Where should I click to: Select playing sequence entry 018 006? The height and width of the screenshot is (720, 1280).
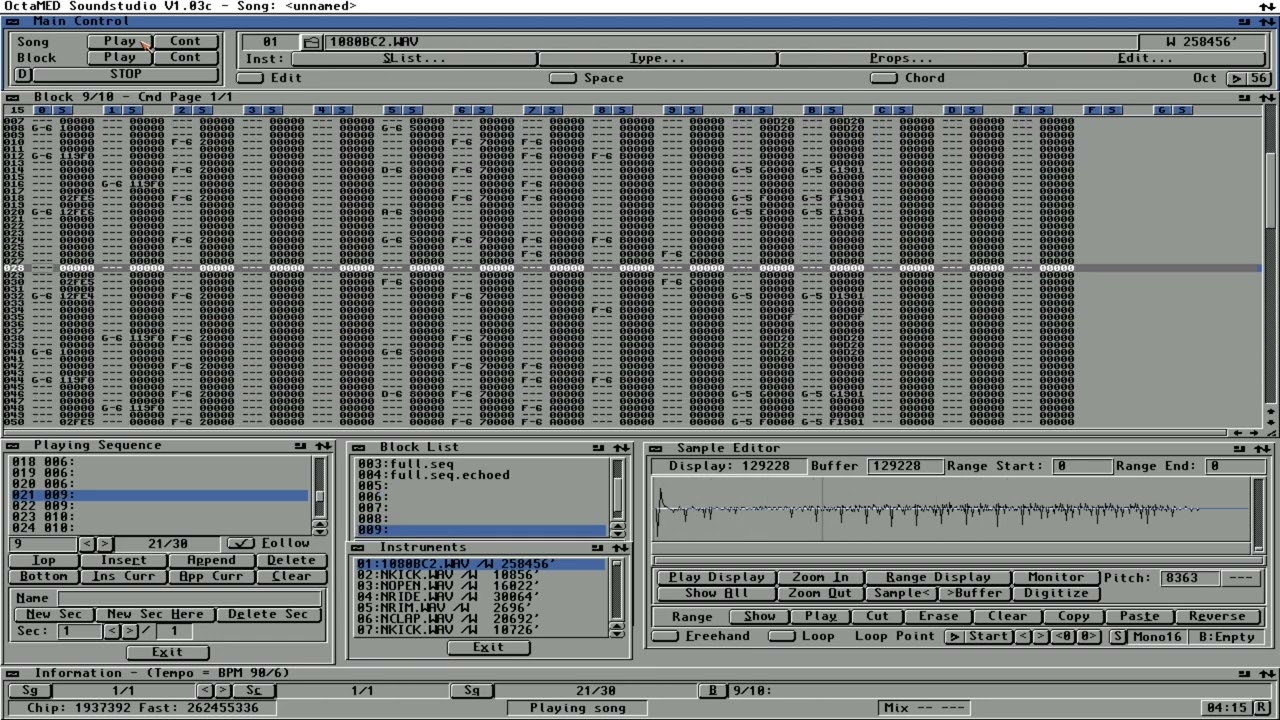160,462
